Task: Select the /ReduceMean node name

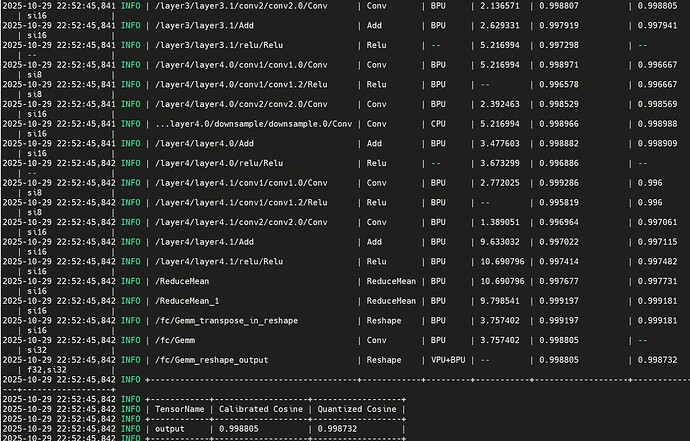Action: tap(182, 281)
